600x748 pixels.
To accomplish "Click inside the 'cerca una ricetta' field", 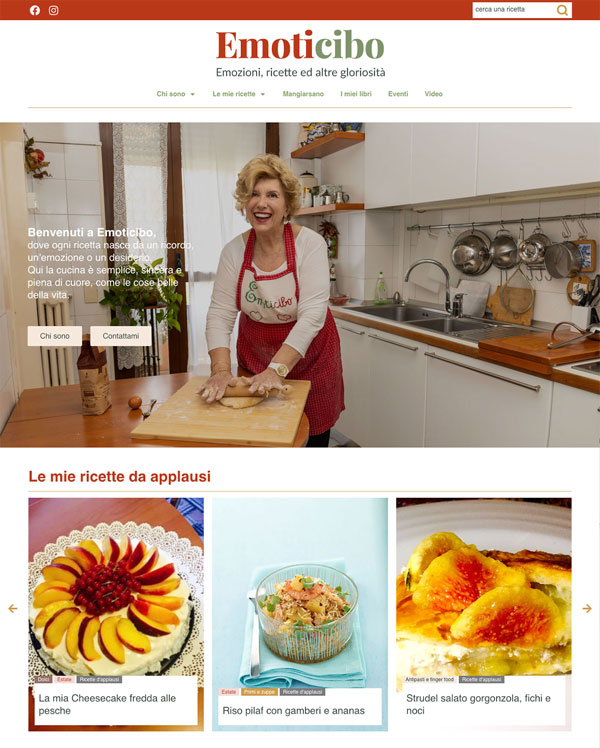I will [514, 10].
